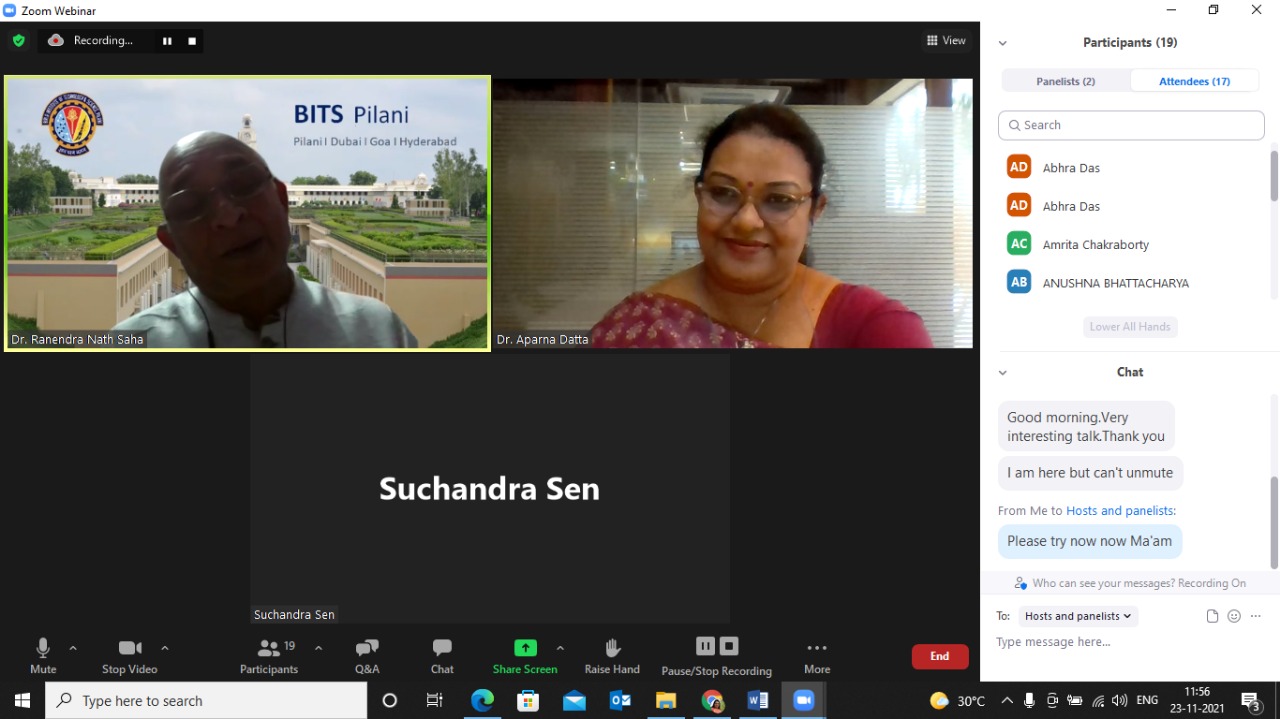Open weather widget showing 30°C
Image resolution: width=1280 pixels, height=719 pixels.
coord(957,700)
